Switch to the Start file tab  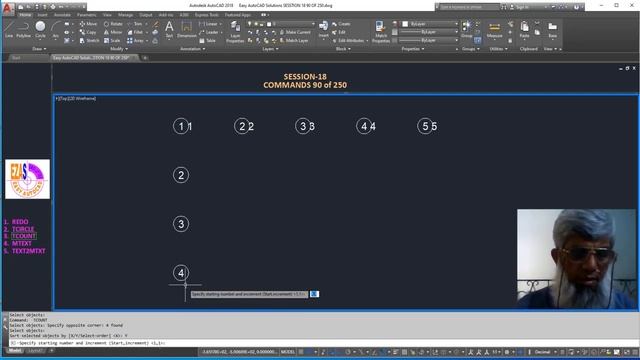pos(16,58)
